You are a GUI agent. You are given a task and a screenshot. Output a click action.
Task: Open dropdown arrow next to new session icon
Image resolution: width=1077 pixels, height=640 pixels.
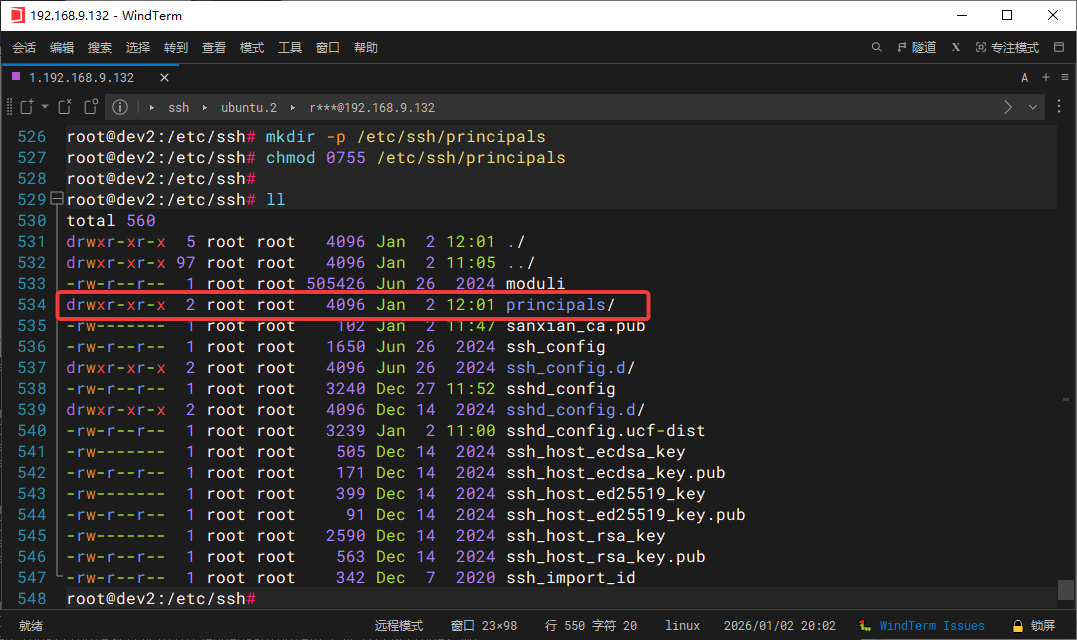point(45,107)
